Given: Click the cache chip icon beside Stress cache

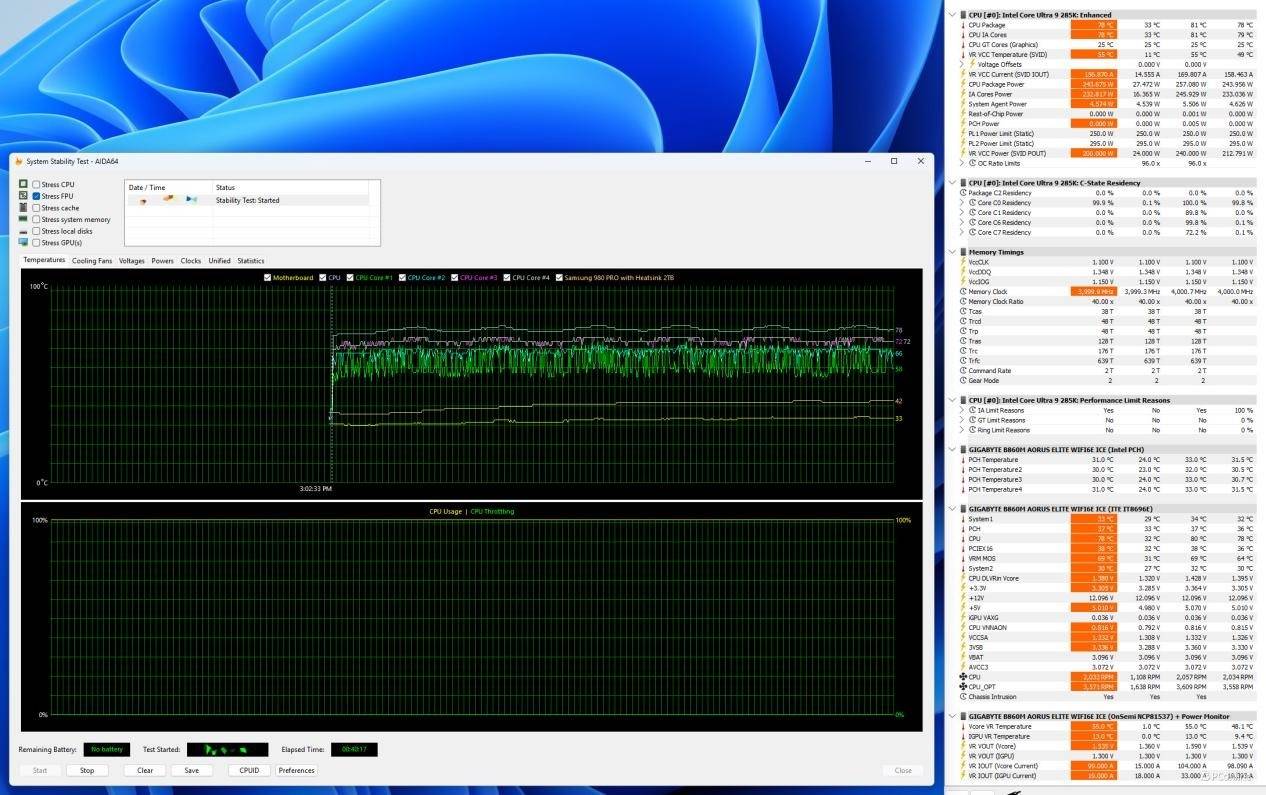Looking at the screenshot, I should 23,208.
